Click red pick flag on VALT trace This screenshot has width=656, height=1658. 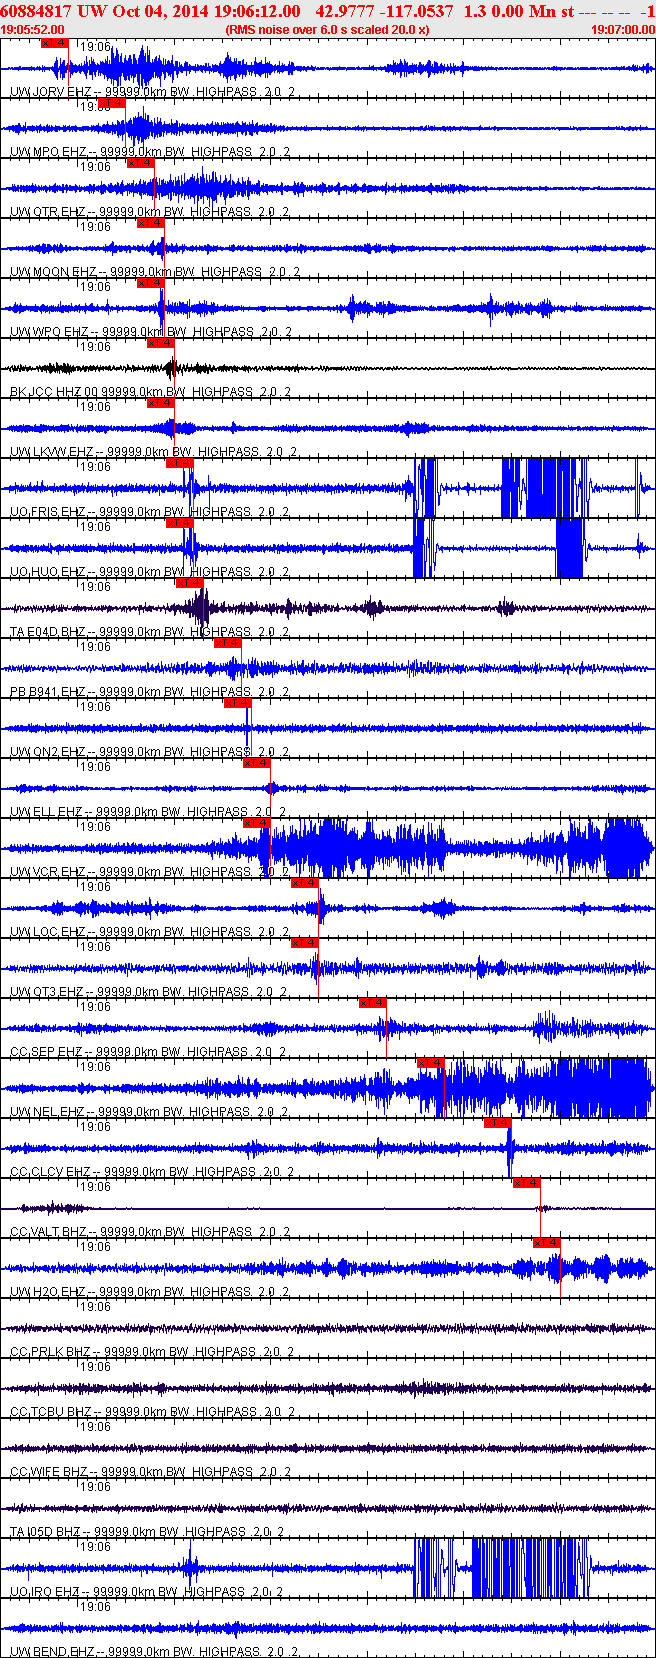[527, 1183]
